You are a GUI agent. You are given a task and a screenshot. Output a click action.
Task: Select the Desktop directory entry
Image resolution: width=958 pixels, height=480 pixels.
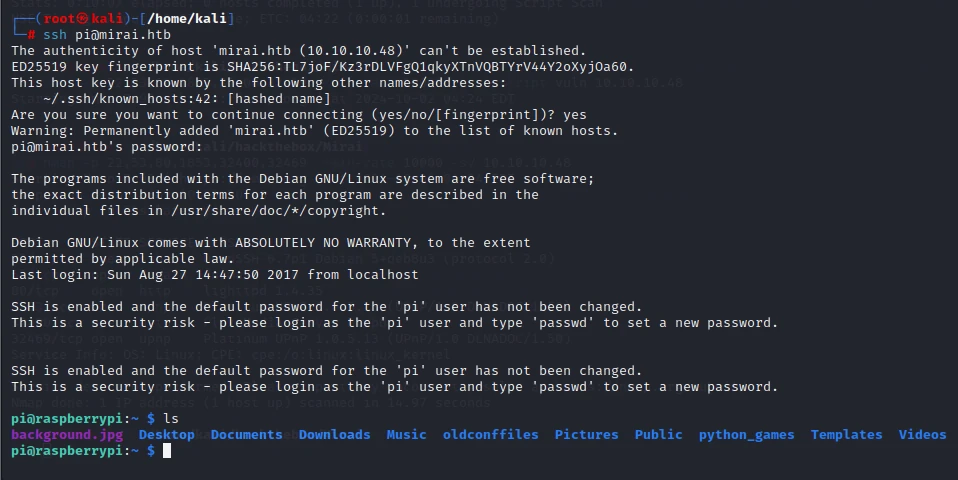pyautogui.click(x=167, y=435)
